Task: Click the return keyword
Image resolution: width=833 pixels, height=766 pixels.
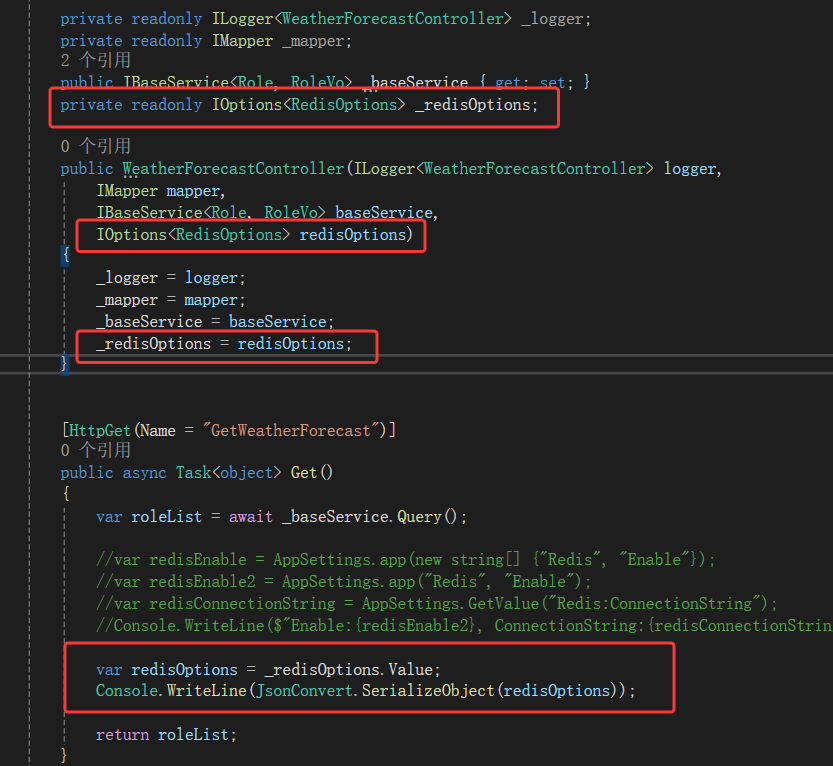Action: 123,735
